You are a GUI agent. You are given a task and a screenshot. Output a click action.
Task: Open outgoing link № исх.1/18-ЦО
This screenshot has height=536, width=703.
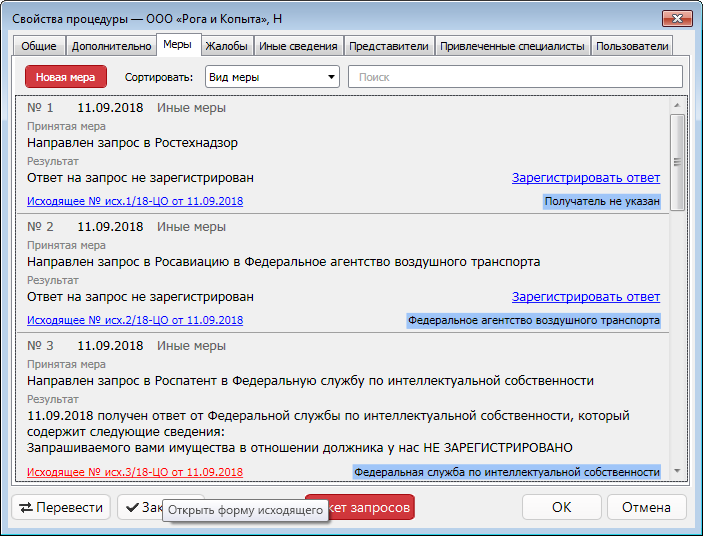coord(135,201)
